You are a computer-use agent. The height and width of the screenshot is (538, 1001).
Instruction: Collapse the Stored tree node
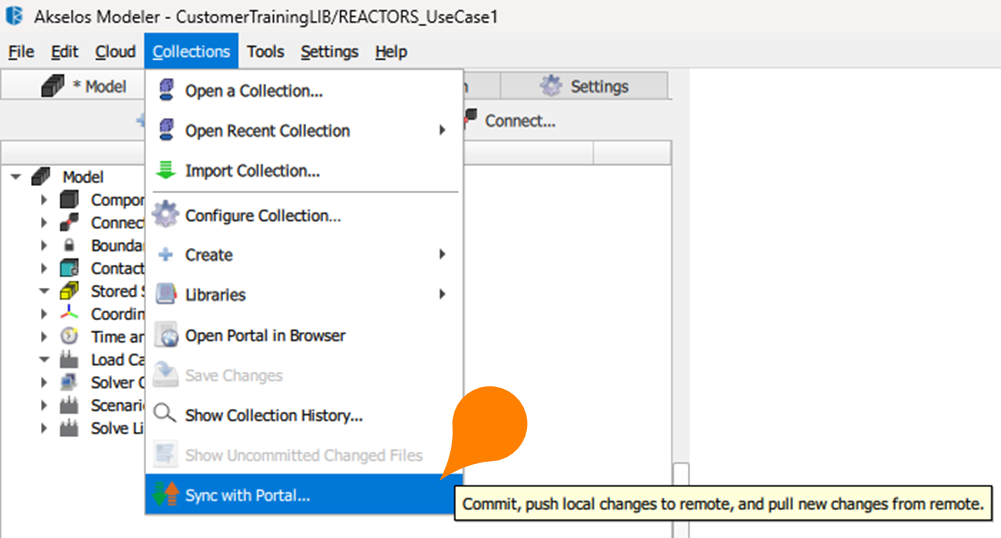tap(44, 291)
